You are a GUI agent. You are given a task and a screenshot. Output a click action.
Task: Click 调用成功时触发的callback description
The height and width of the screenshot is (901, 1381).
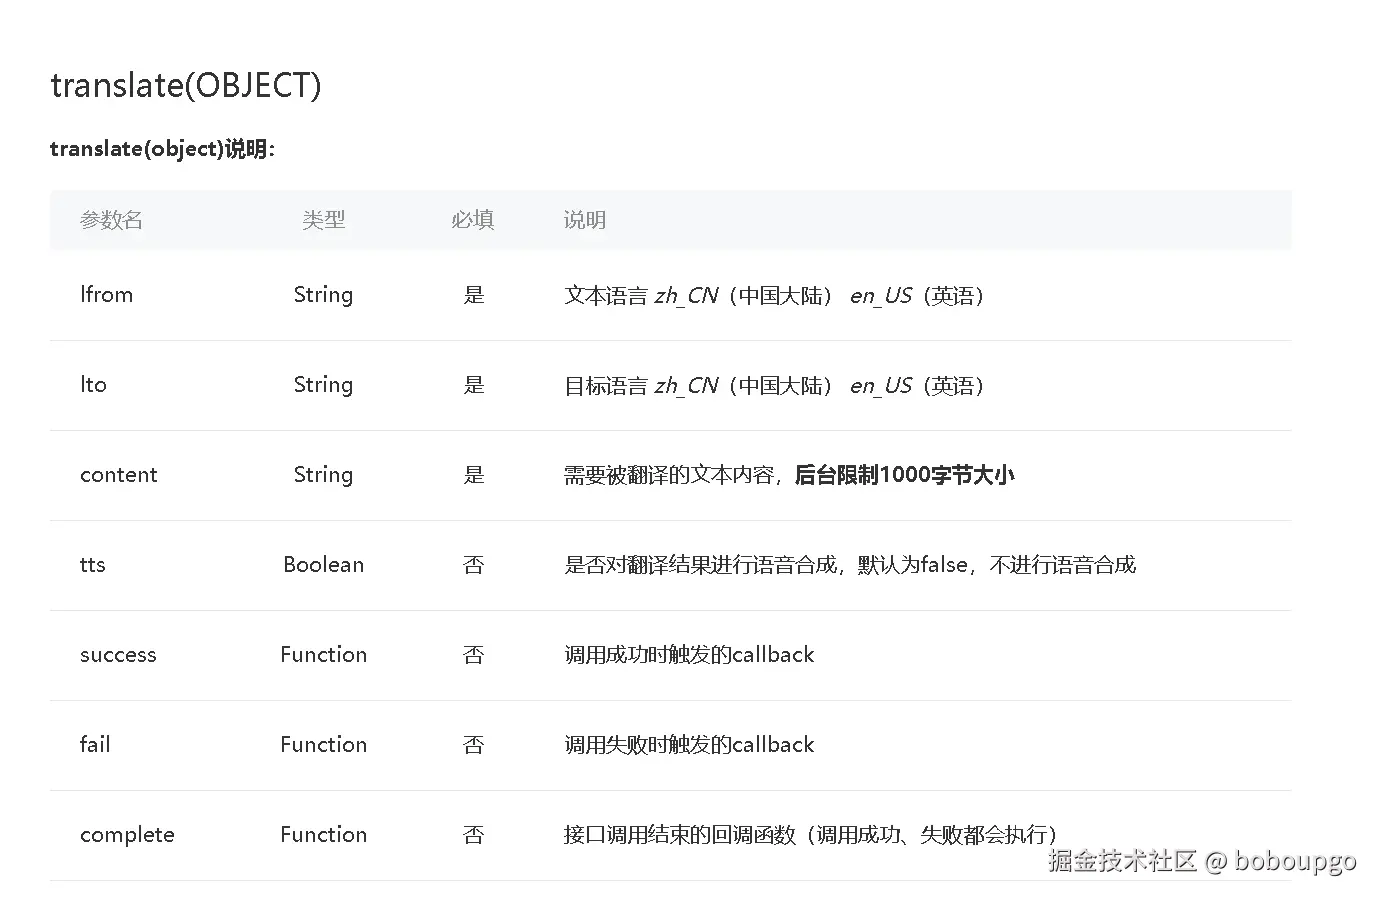tap(689, 655)
